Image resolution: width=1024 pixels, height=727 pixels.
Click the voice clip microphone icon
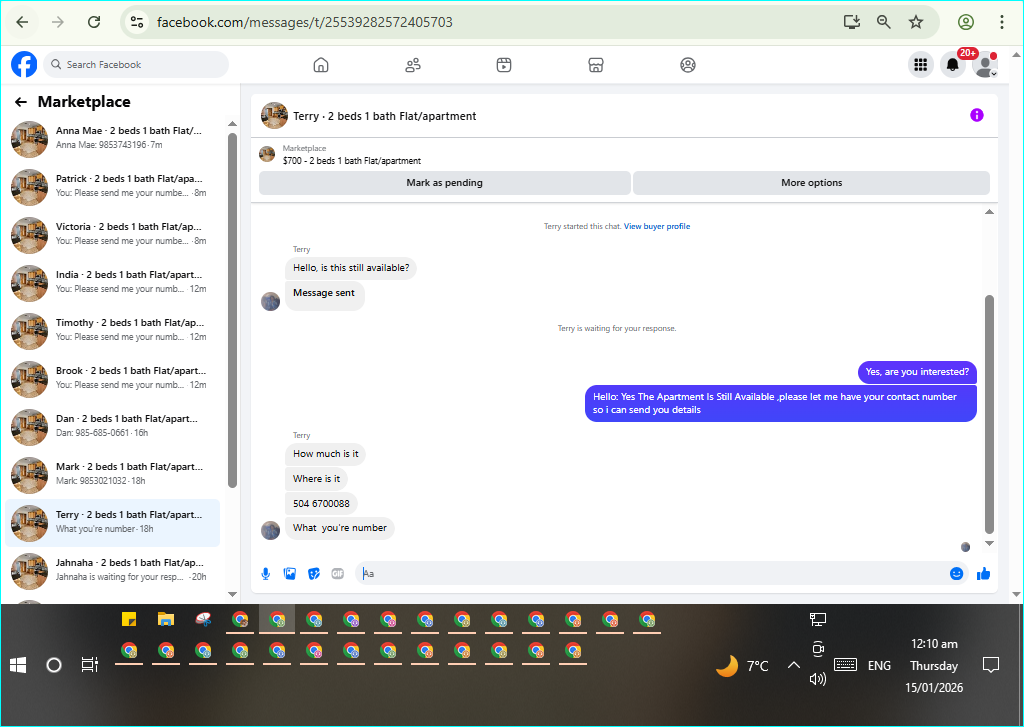(266, 574)
